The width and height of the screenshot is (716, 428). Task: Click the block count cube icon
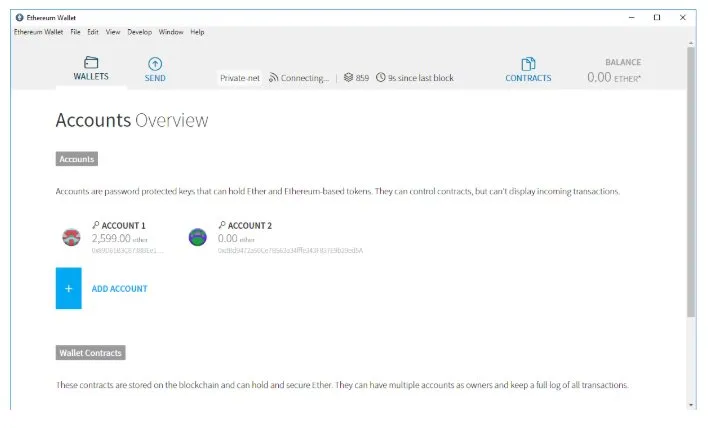[348, 78]
